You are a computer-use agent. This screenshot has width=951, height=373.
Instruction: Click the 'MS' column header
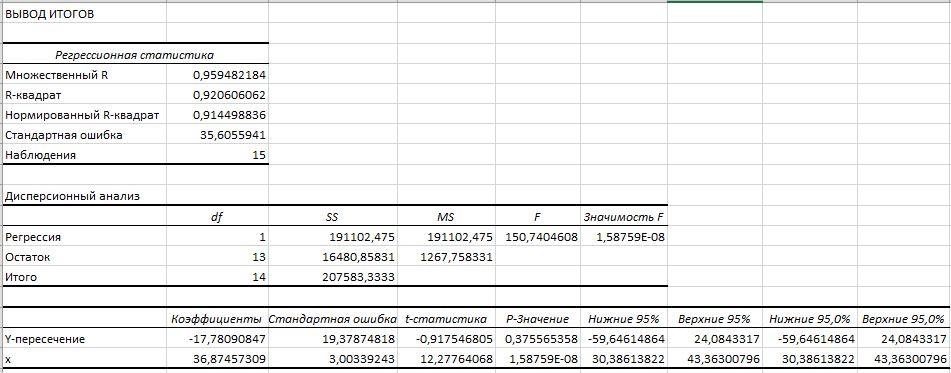coord(446,216)
